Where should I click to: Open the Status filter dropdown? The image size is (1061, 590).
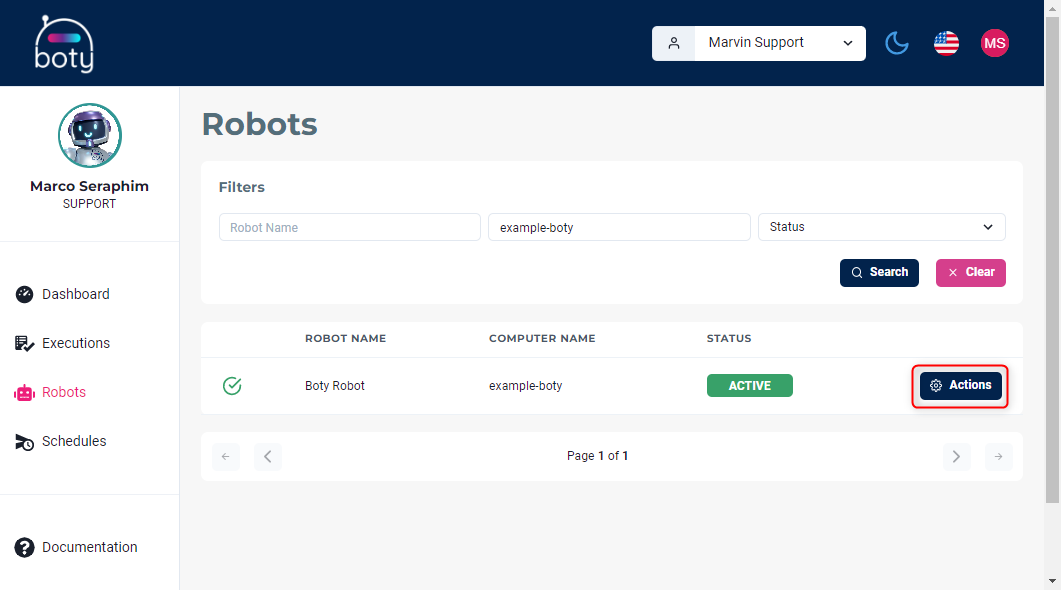[881, 227]
